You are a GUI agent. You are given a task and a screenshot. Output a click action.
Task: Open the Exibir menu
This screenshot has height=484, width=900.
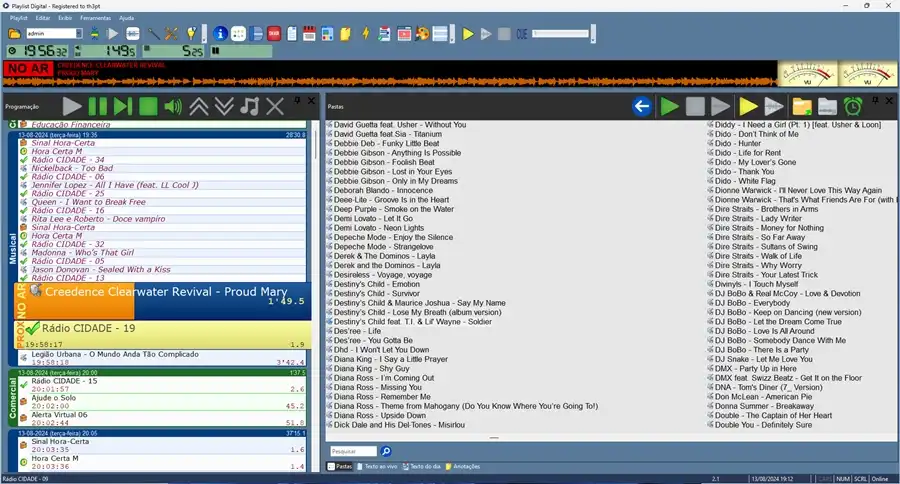(x=65, y=18)
